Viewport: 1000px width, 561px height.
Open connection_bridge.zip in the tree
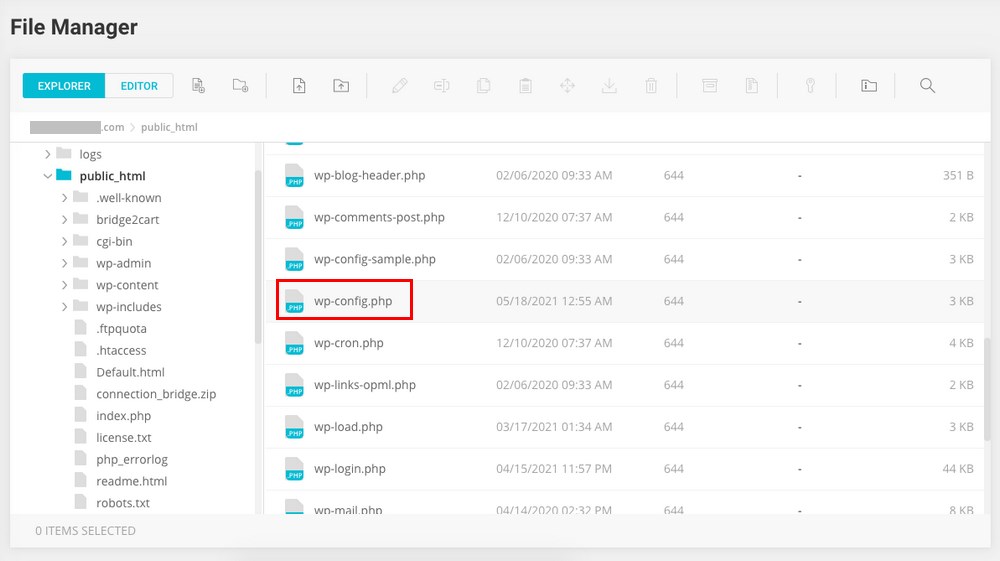[156, 394]
